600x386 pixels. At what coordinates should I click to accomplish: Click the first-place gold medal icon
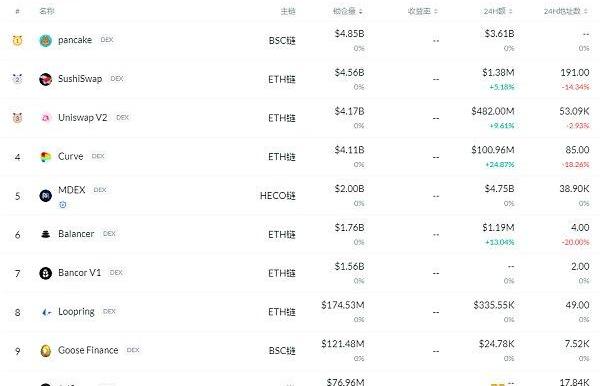click(17, 40)
